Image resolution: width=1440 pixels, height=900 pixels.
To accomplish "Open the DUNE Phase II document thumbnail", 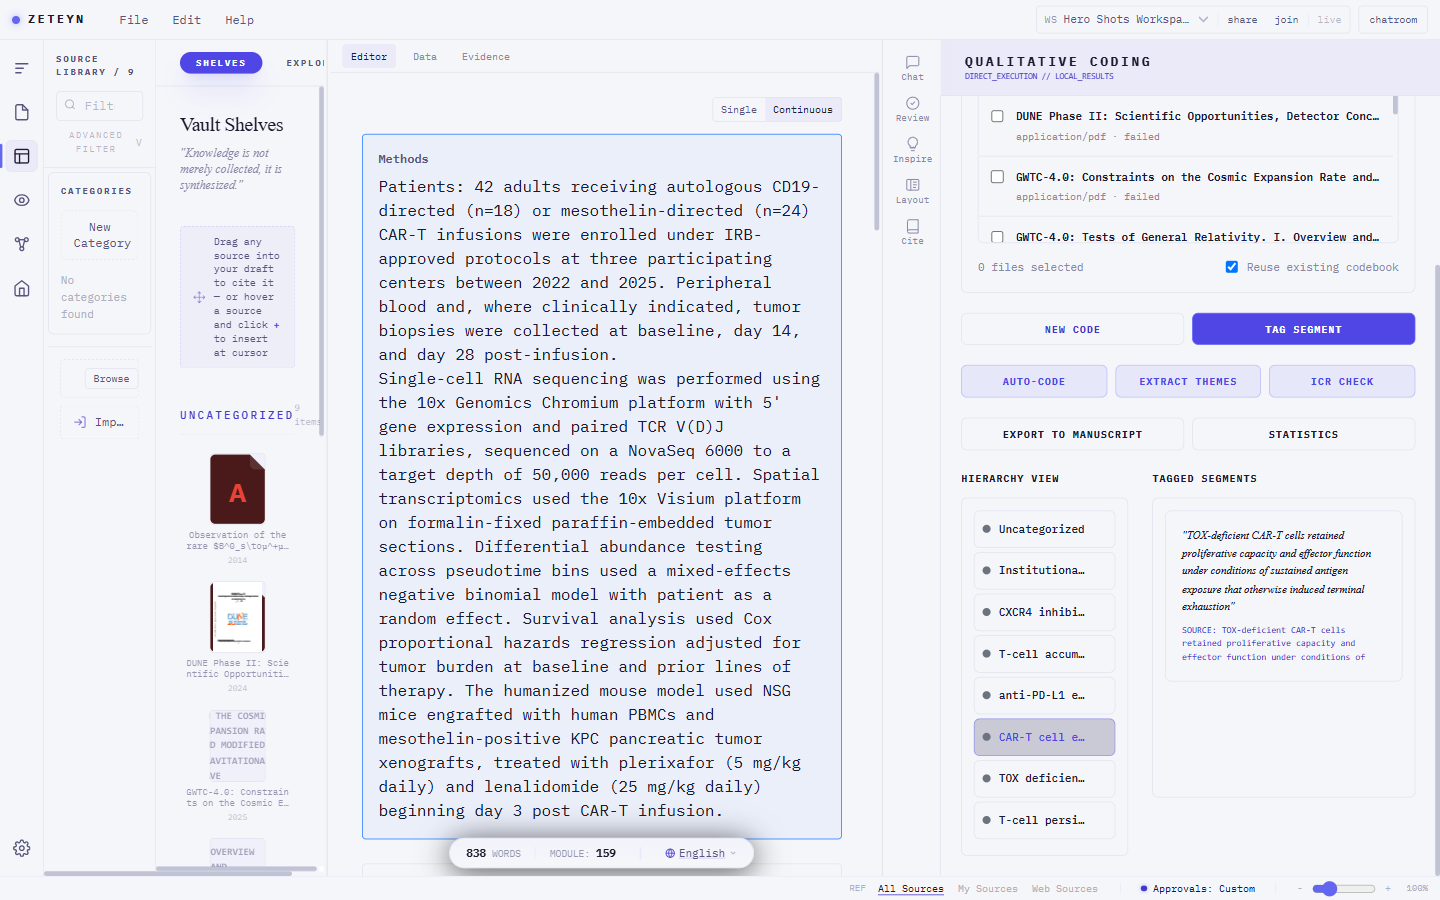I will click(237, 617).
